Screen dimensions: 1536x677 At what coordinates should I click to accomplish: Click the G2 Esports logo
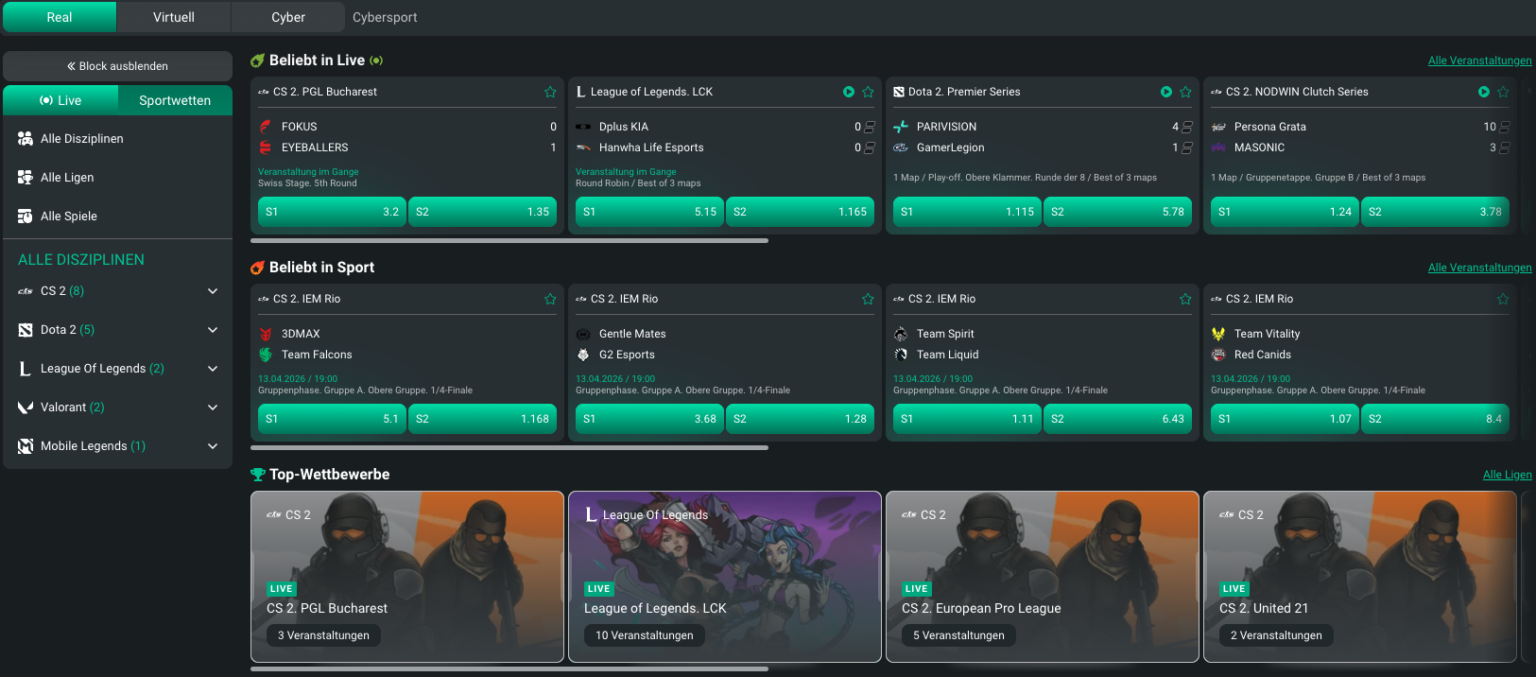tap(583, 355)
